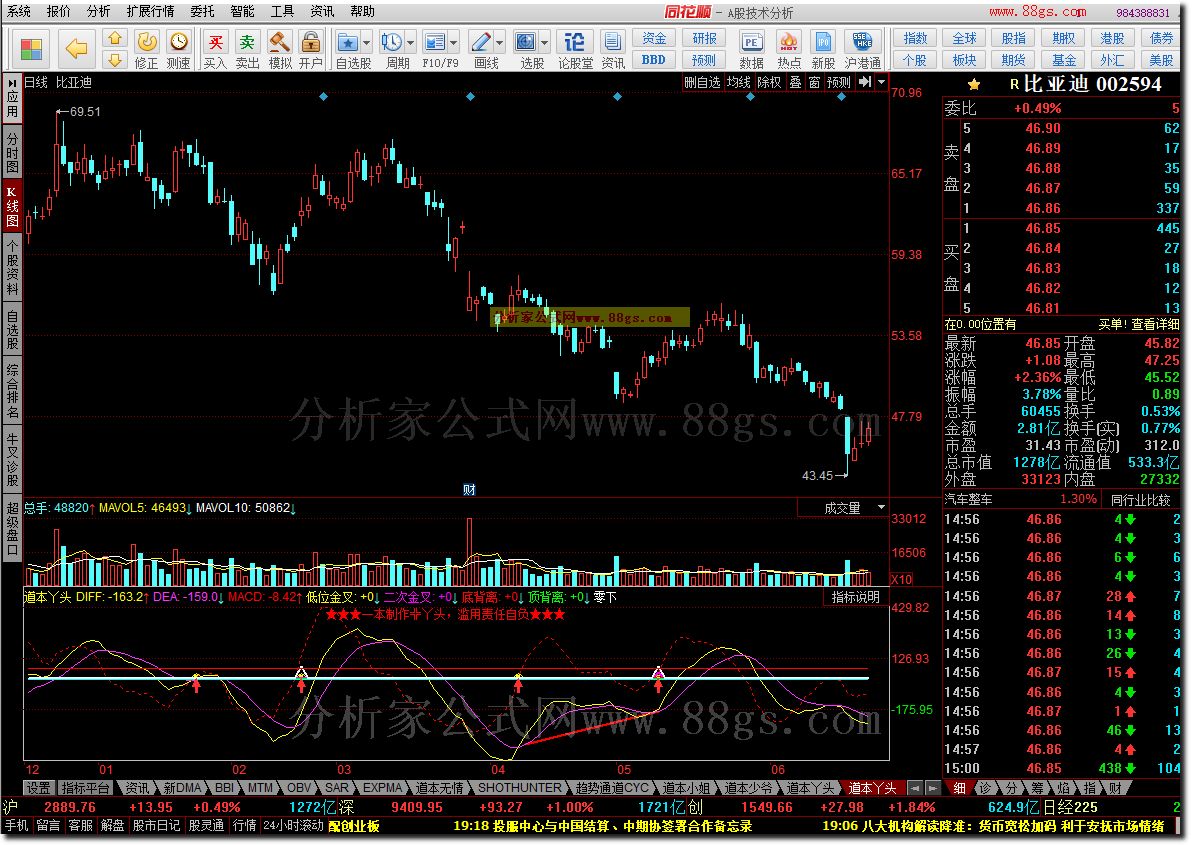Click the 新股 IPO icon
Image resolution: width=1192 pixels, height=845 pixels.
pos(823,42)
